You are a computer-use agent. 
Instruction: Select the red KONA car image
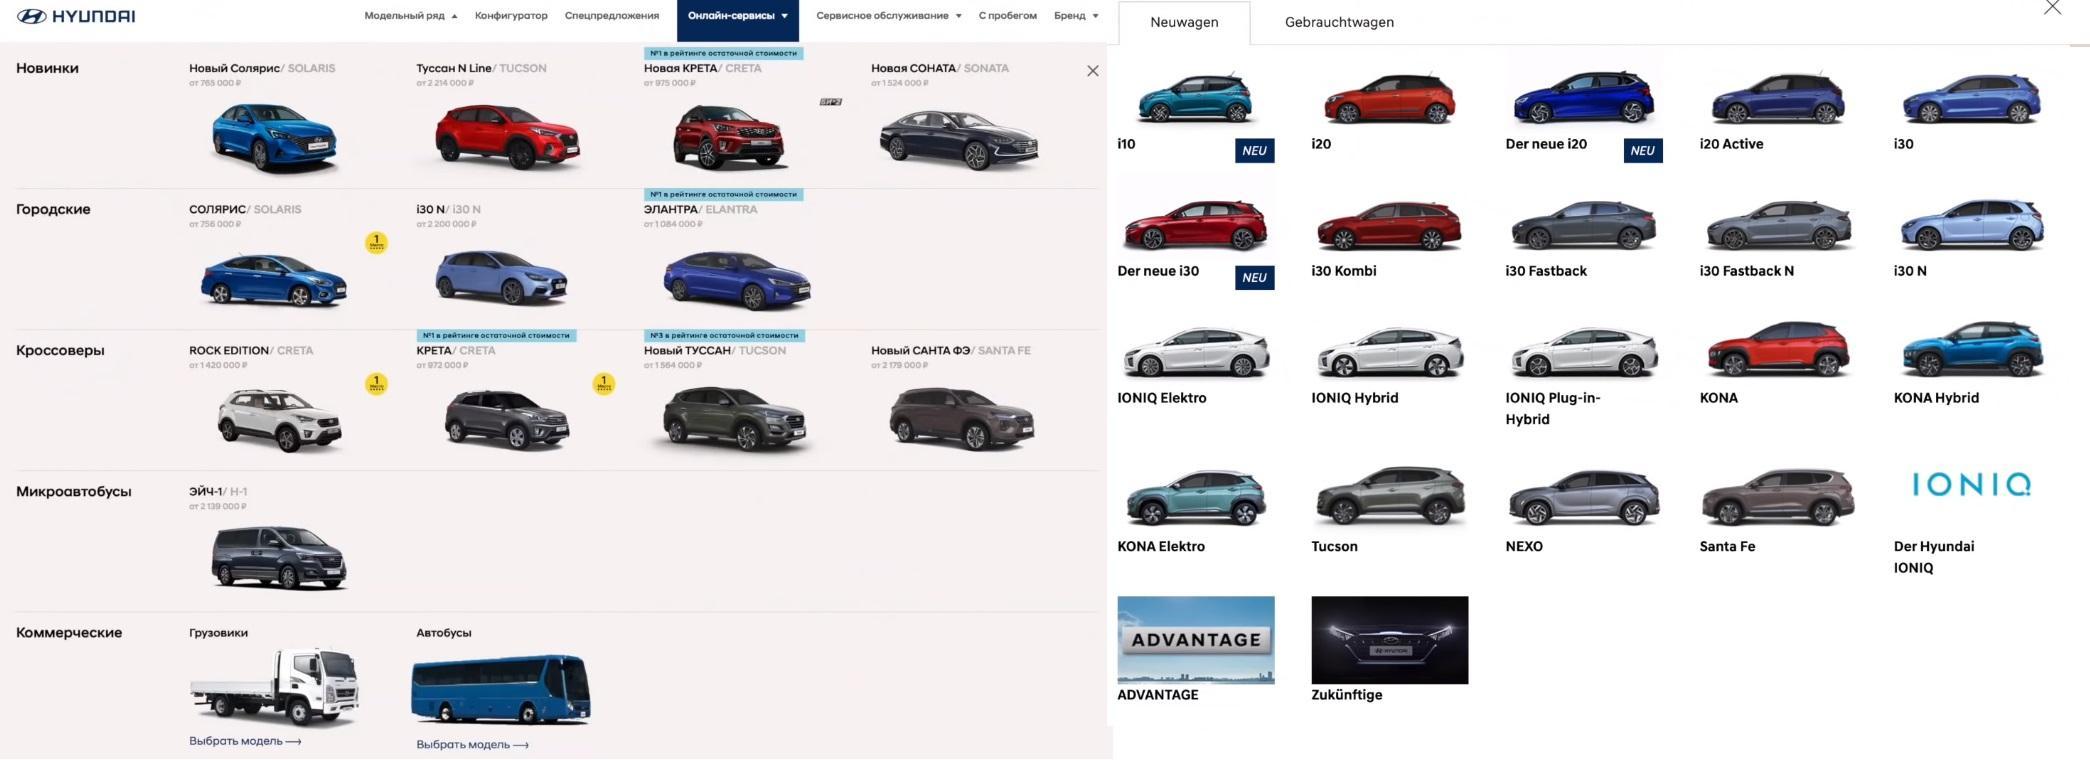point(1776,351)
